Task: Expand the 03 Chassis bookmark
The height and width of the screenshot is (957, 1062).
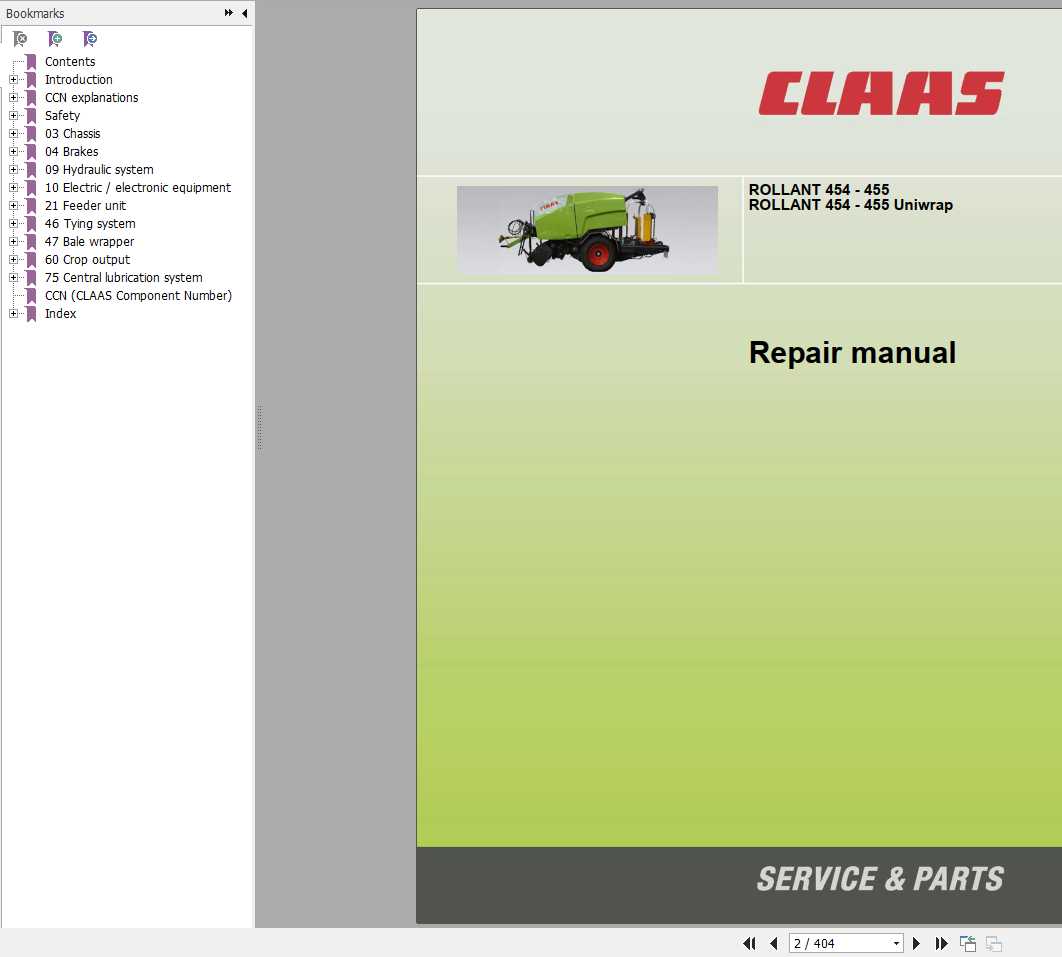Action: point(13,133)
